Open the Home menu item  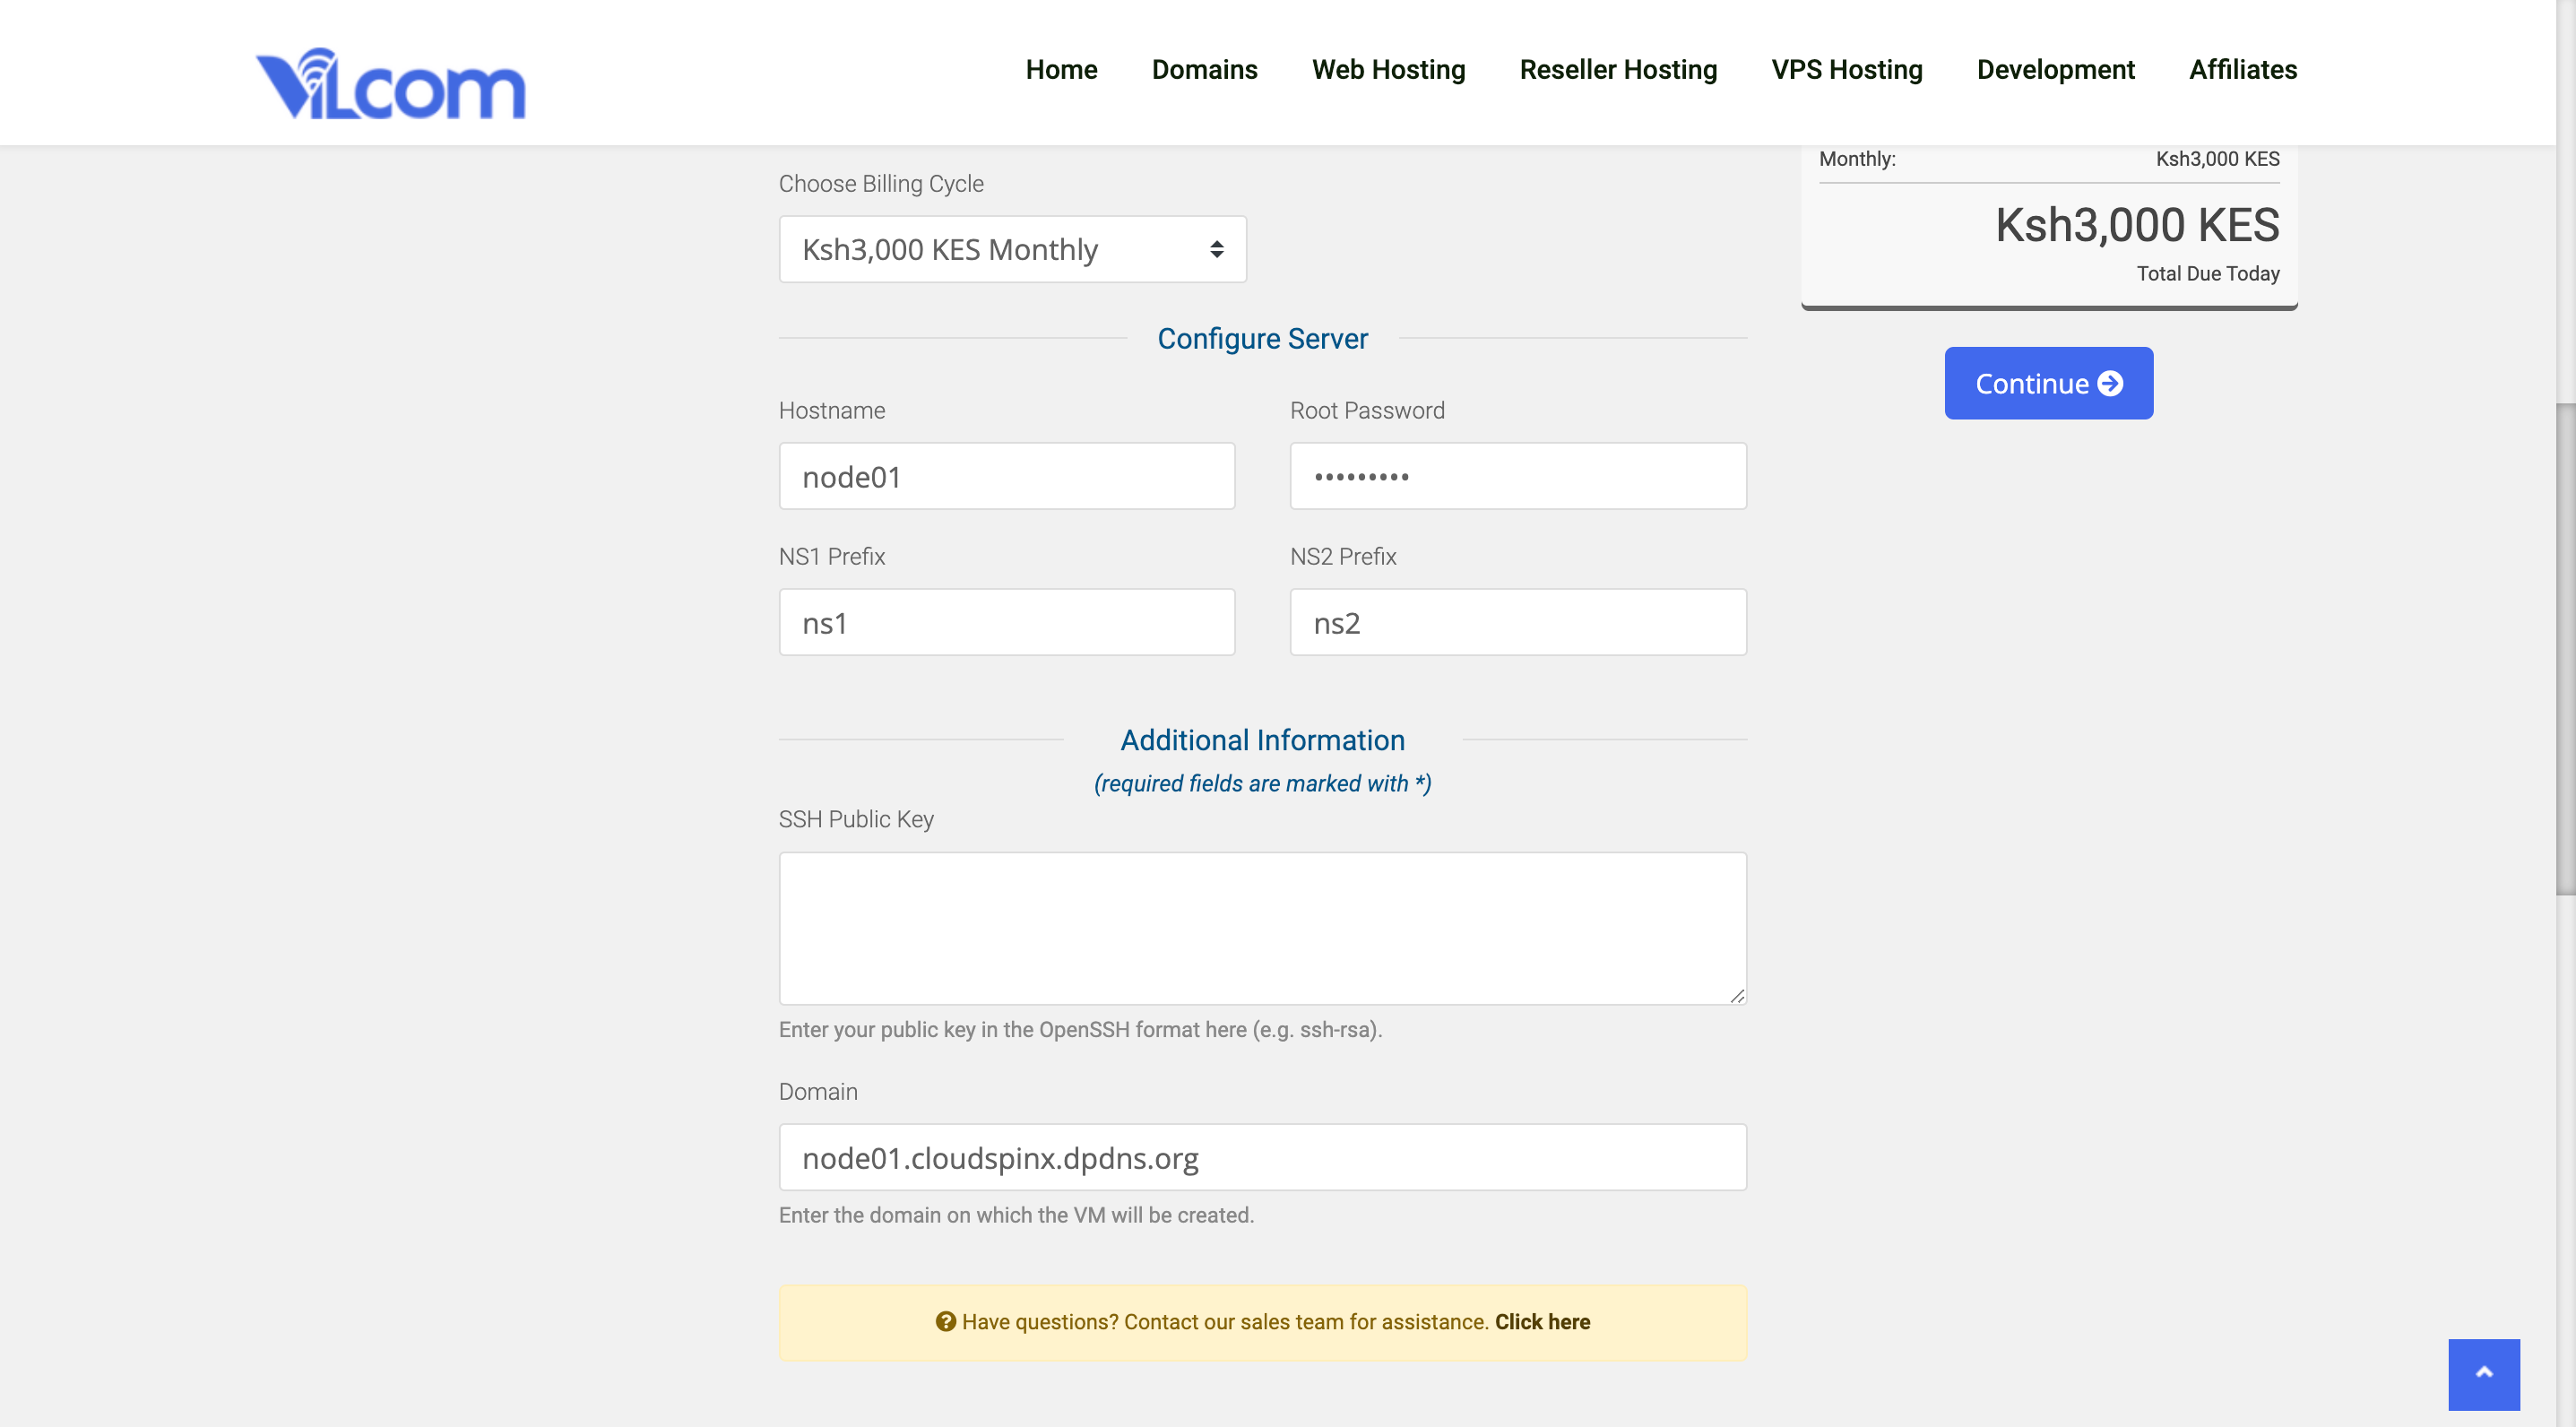[1061, 69]
